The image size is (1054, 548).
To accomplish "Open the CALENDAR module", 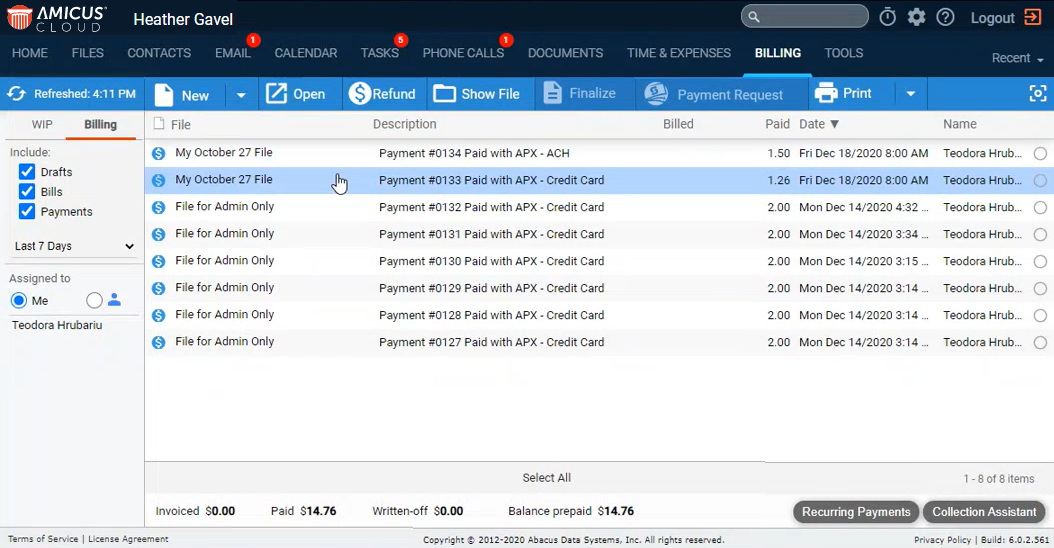I will pos(306,52).
